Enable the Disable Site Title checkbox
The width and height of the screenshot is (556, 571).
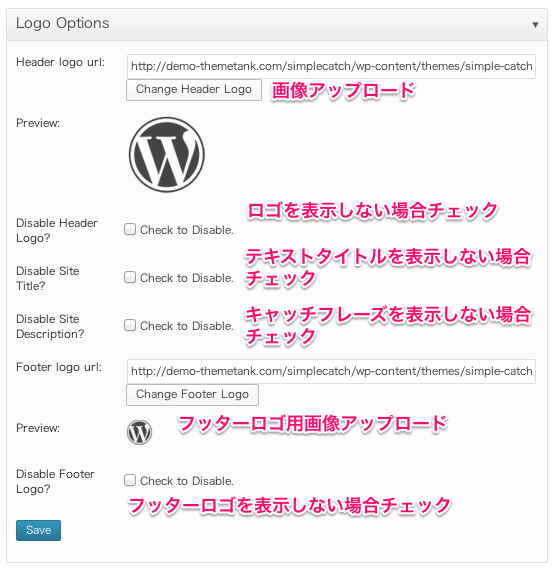click(130, 277)
